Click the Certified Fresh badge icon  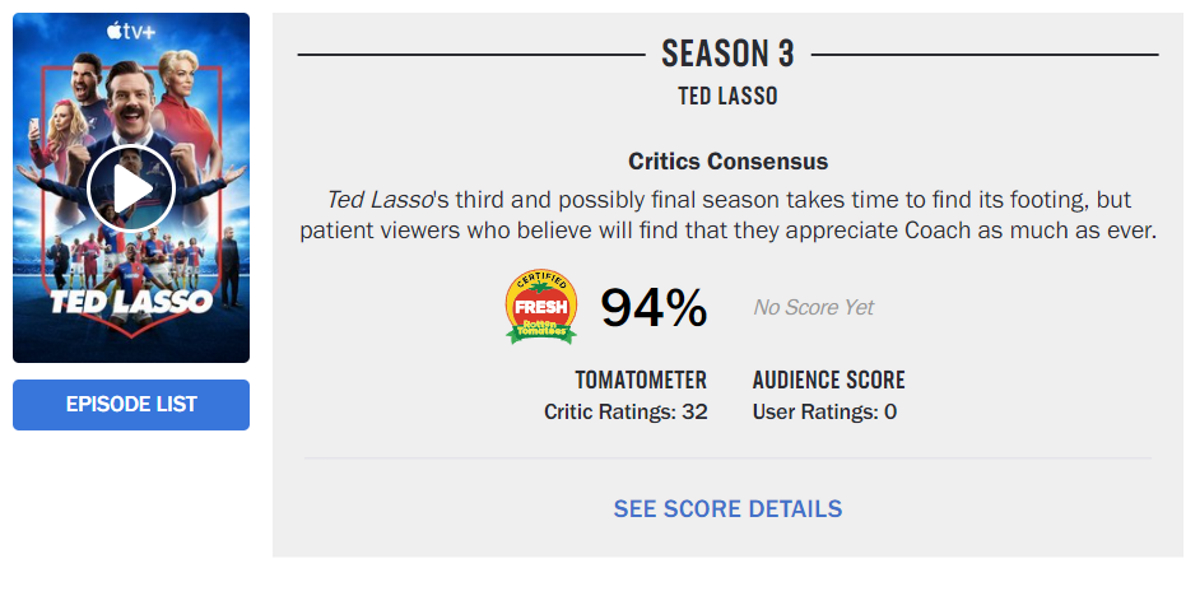(541, 307)
